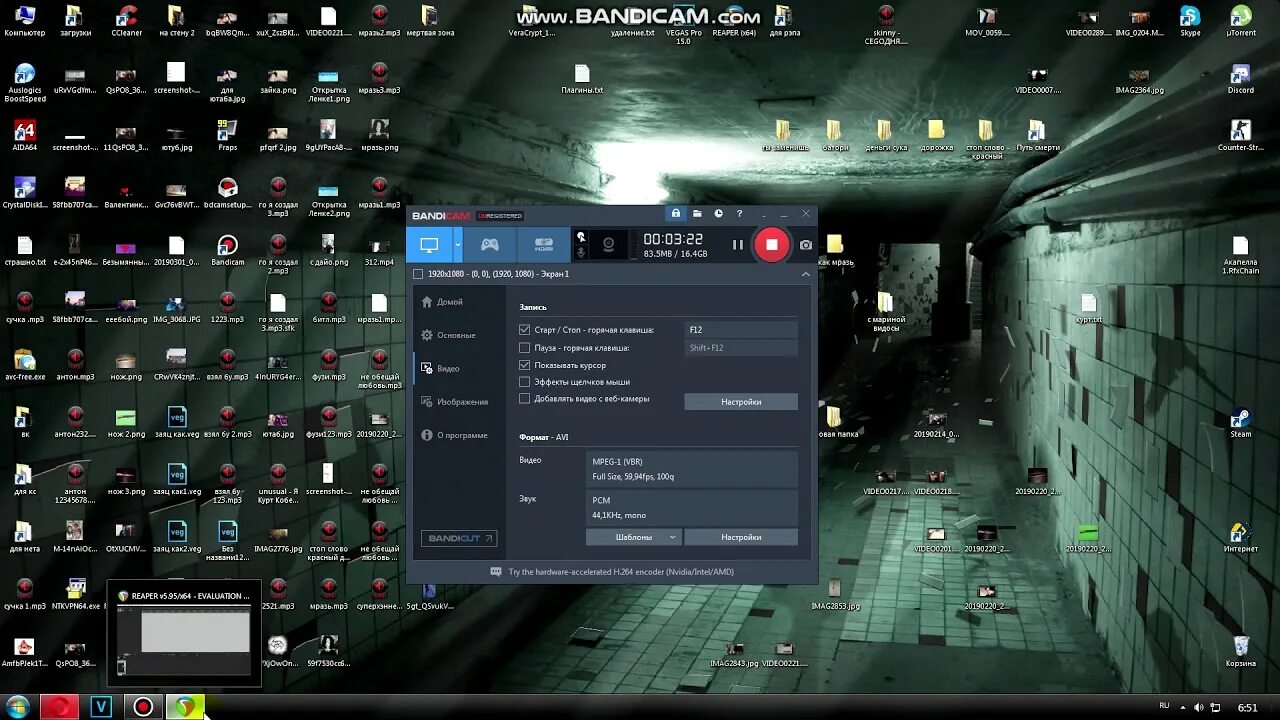The width and height of the screenshot is (1280, 720).
Task: Click the 6:51 clock in taskbar
Action: click(1247, 707)
